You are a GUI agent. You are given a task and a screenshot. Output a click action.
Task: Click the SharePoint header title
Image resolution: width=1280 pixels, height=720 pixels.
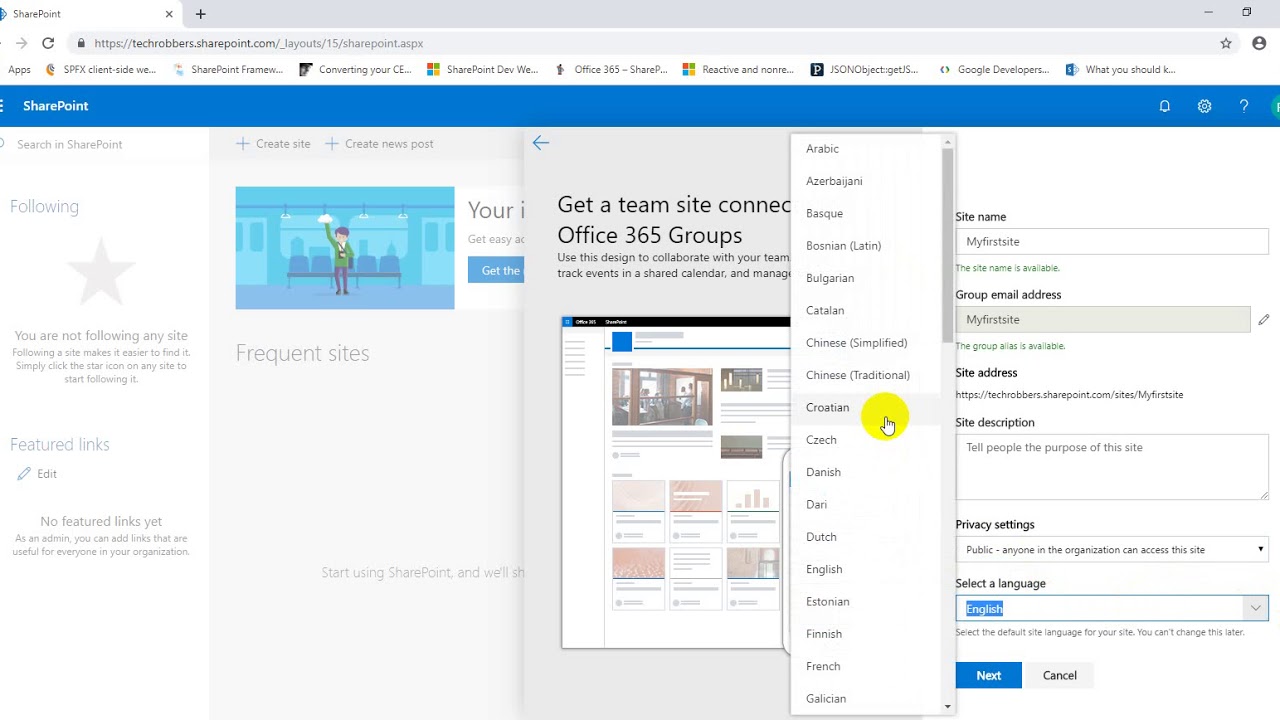click(x=56, y=106)
